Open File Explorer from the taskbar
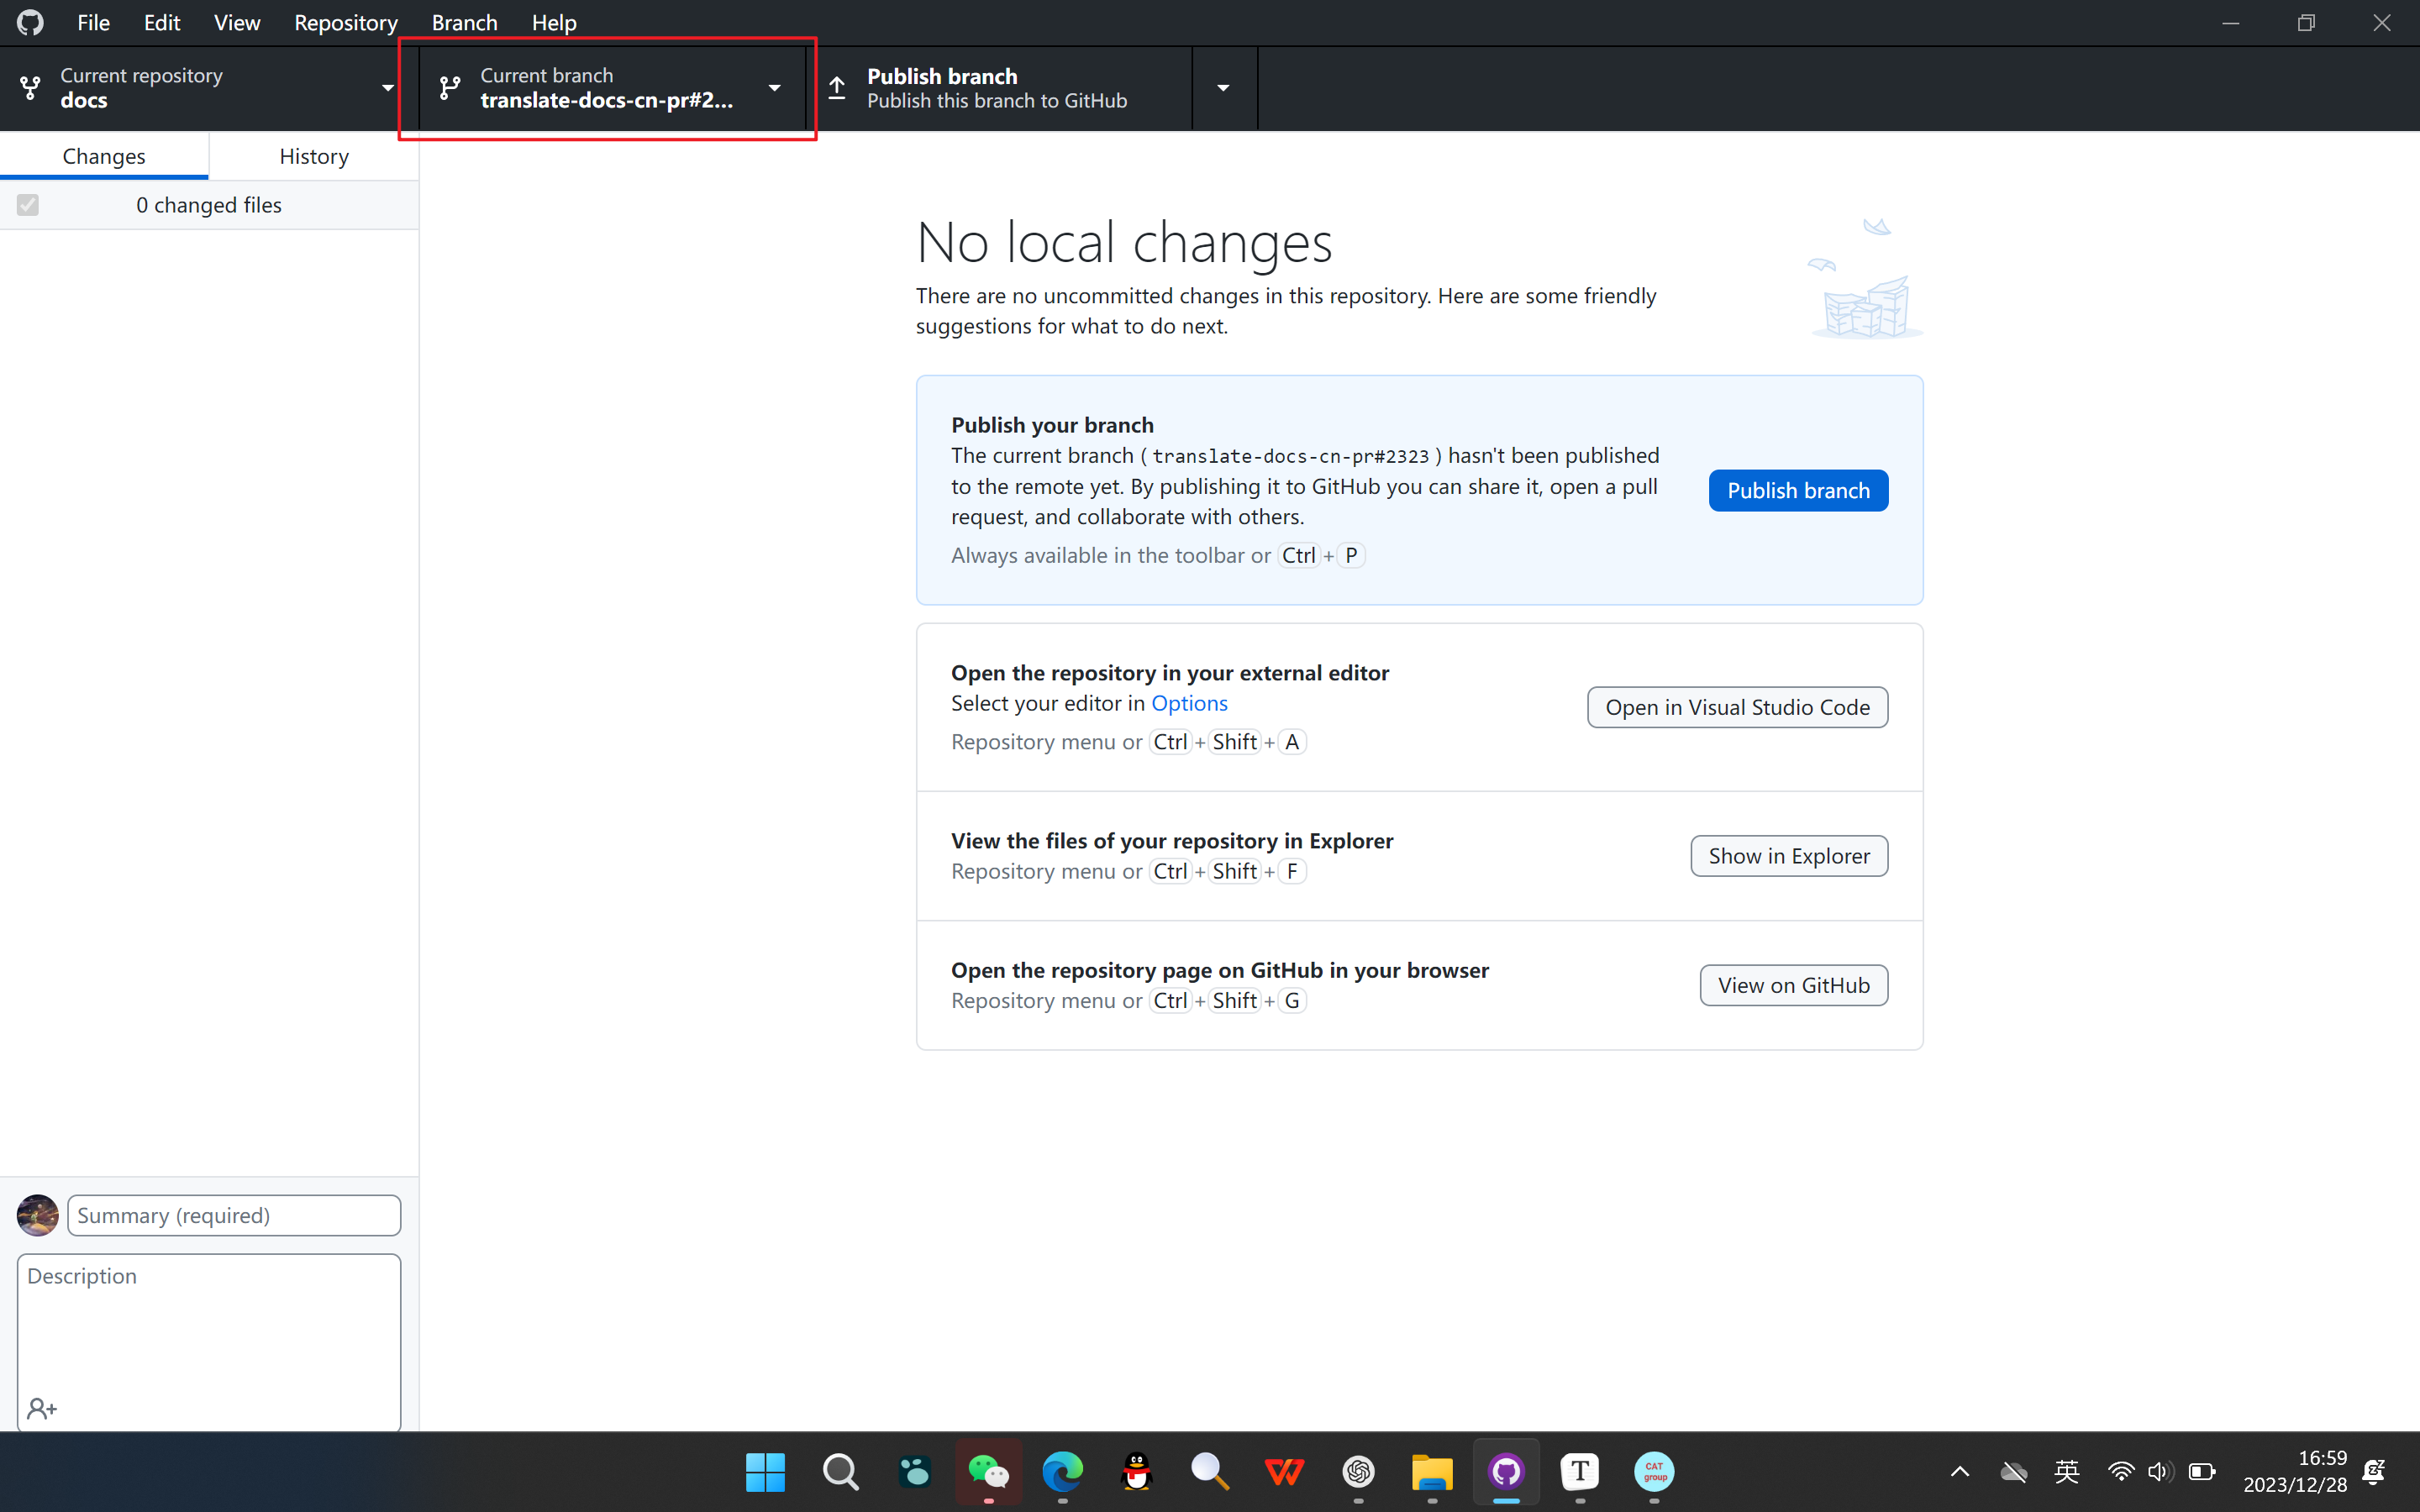This screenshot has width=2420, height=1512. 1432,1471
